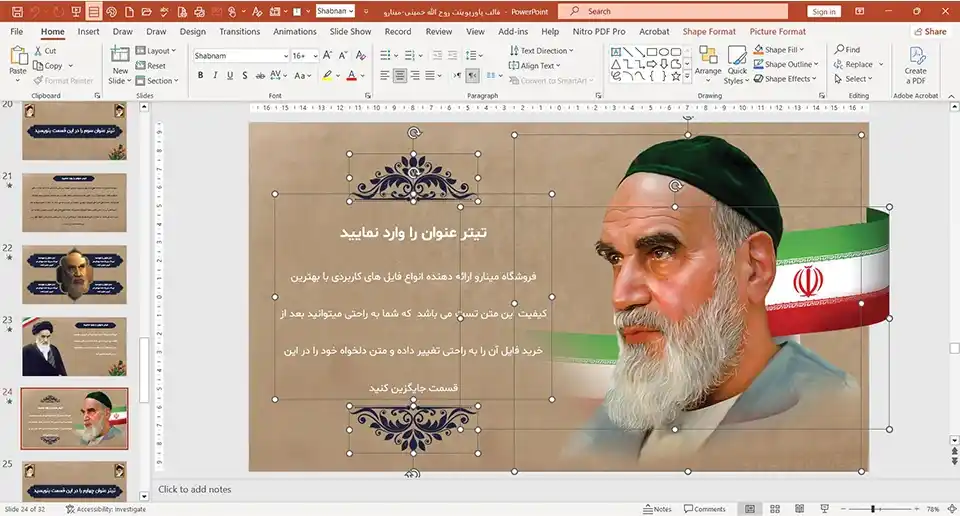
Task: Start slideshow from the status bar icon
Action: pos(825,509)
